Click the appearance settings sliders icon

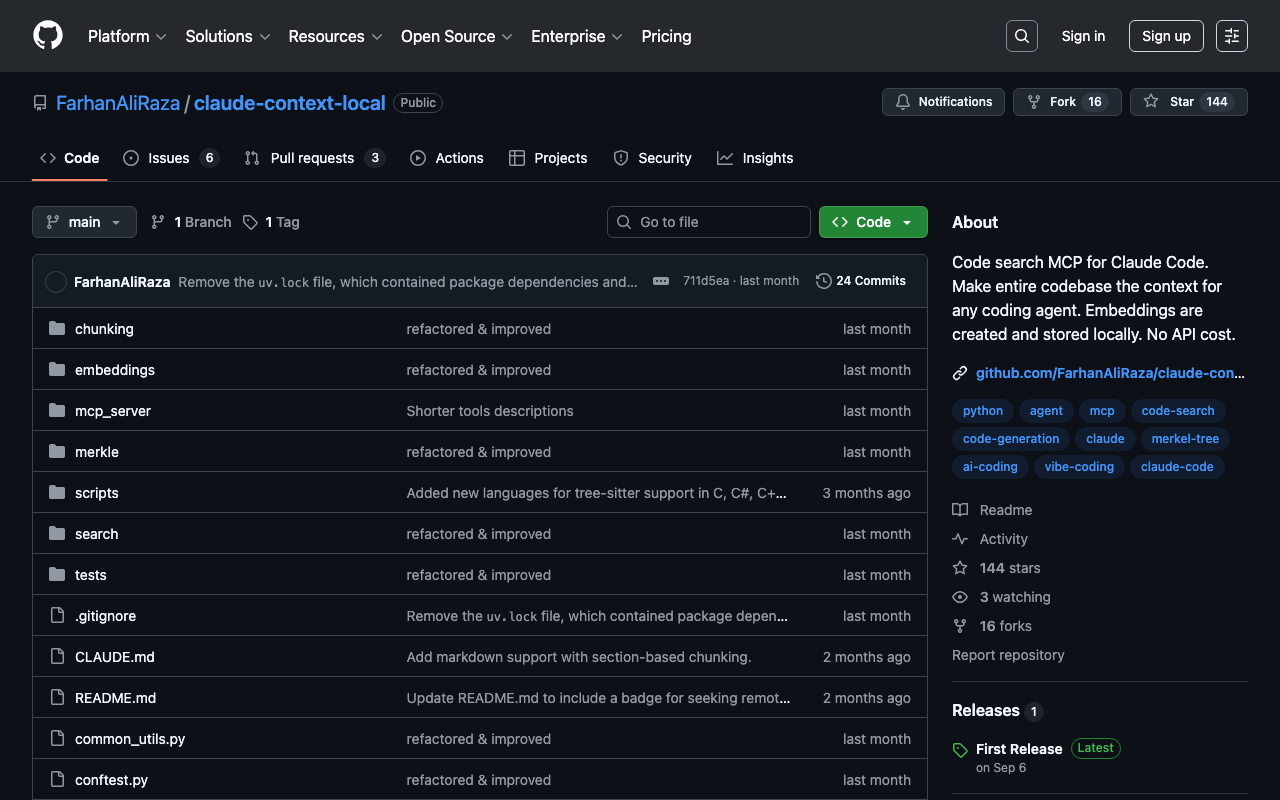click(1231, 36)
